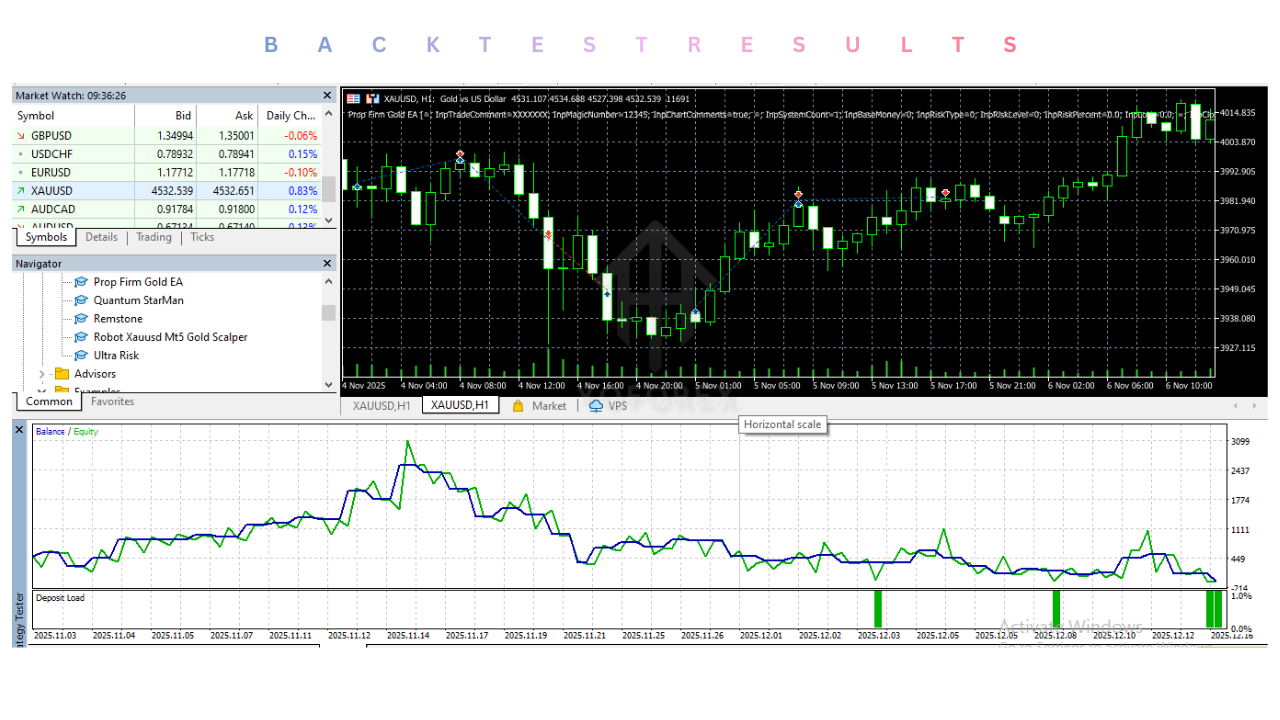This screenshot has height=720, width=1280.
Task: Select the active XAUUSD,H1 chart tab
Action: [460, 405]
